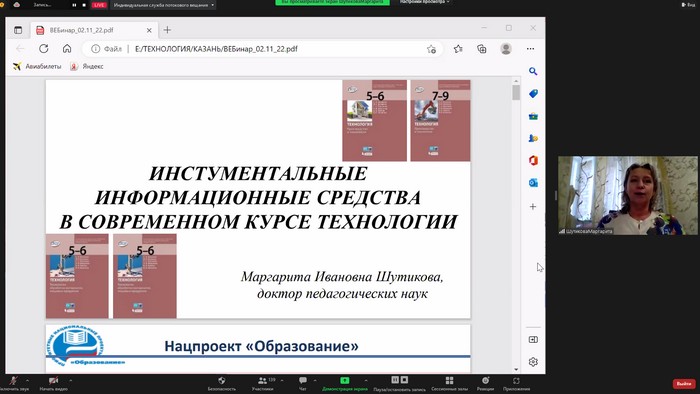Open Zoom Apps (Приложения)
The height and width of the screenshot is (394, 700).
pos(517,383)
